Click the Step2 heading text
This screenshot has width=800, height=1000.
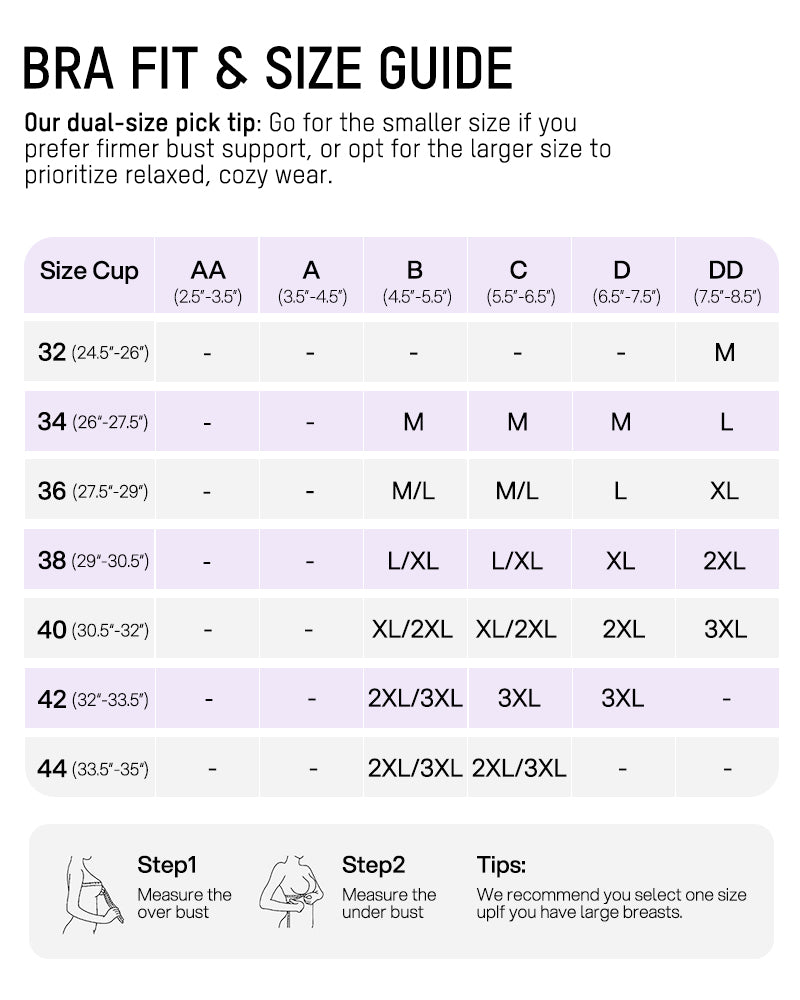(373, 865)
